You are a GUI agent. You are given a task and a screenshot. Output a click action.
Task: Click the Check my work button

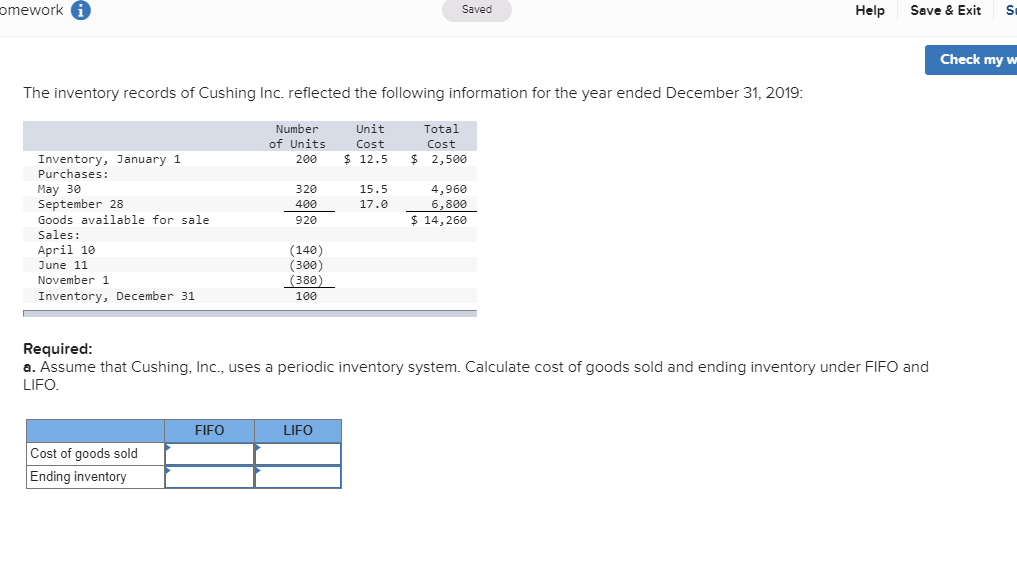click(x=971, y=60)
